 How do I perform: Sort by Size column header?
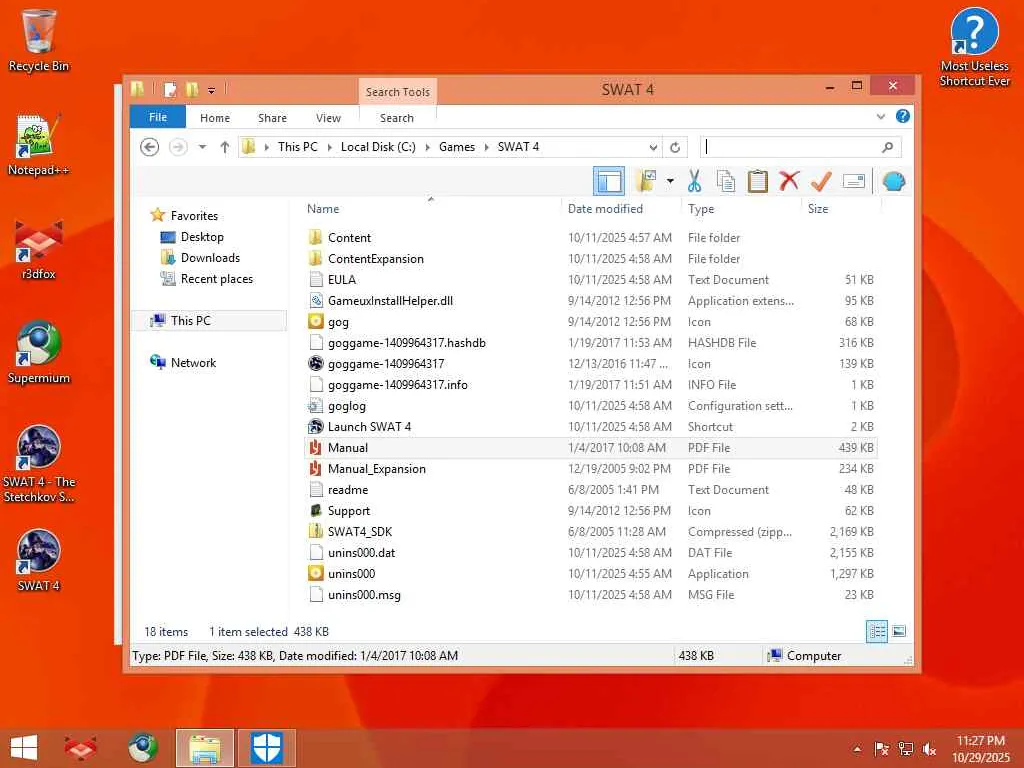click(818, 209)
